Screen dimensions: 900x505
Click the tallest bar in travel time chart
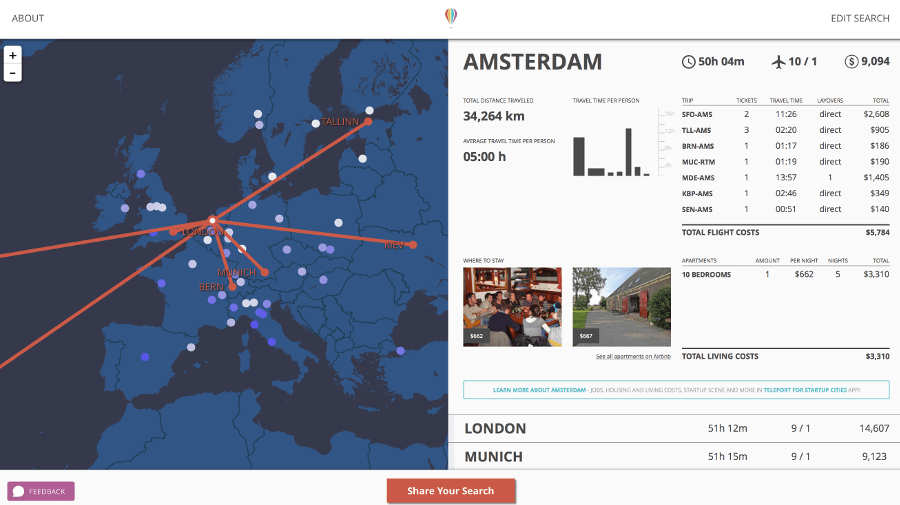coord(629,152)
